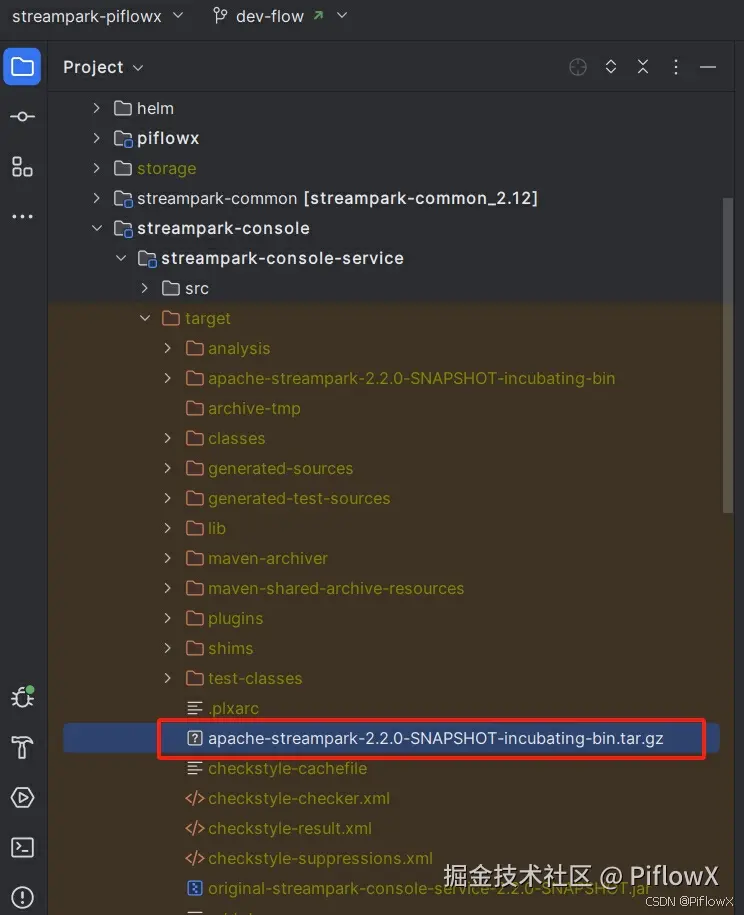Image resolution: width=744 pixels, height=915 pixels.
Task: Select the target folder row
Action: [391, 318]
